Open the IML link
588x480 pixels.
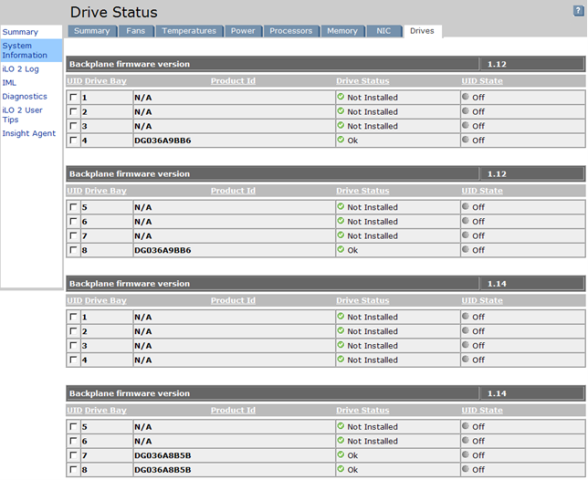9,83
